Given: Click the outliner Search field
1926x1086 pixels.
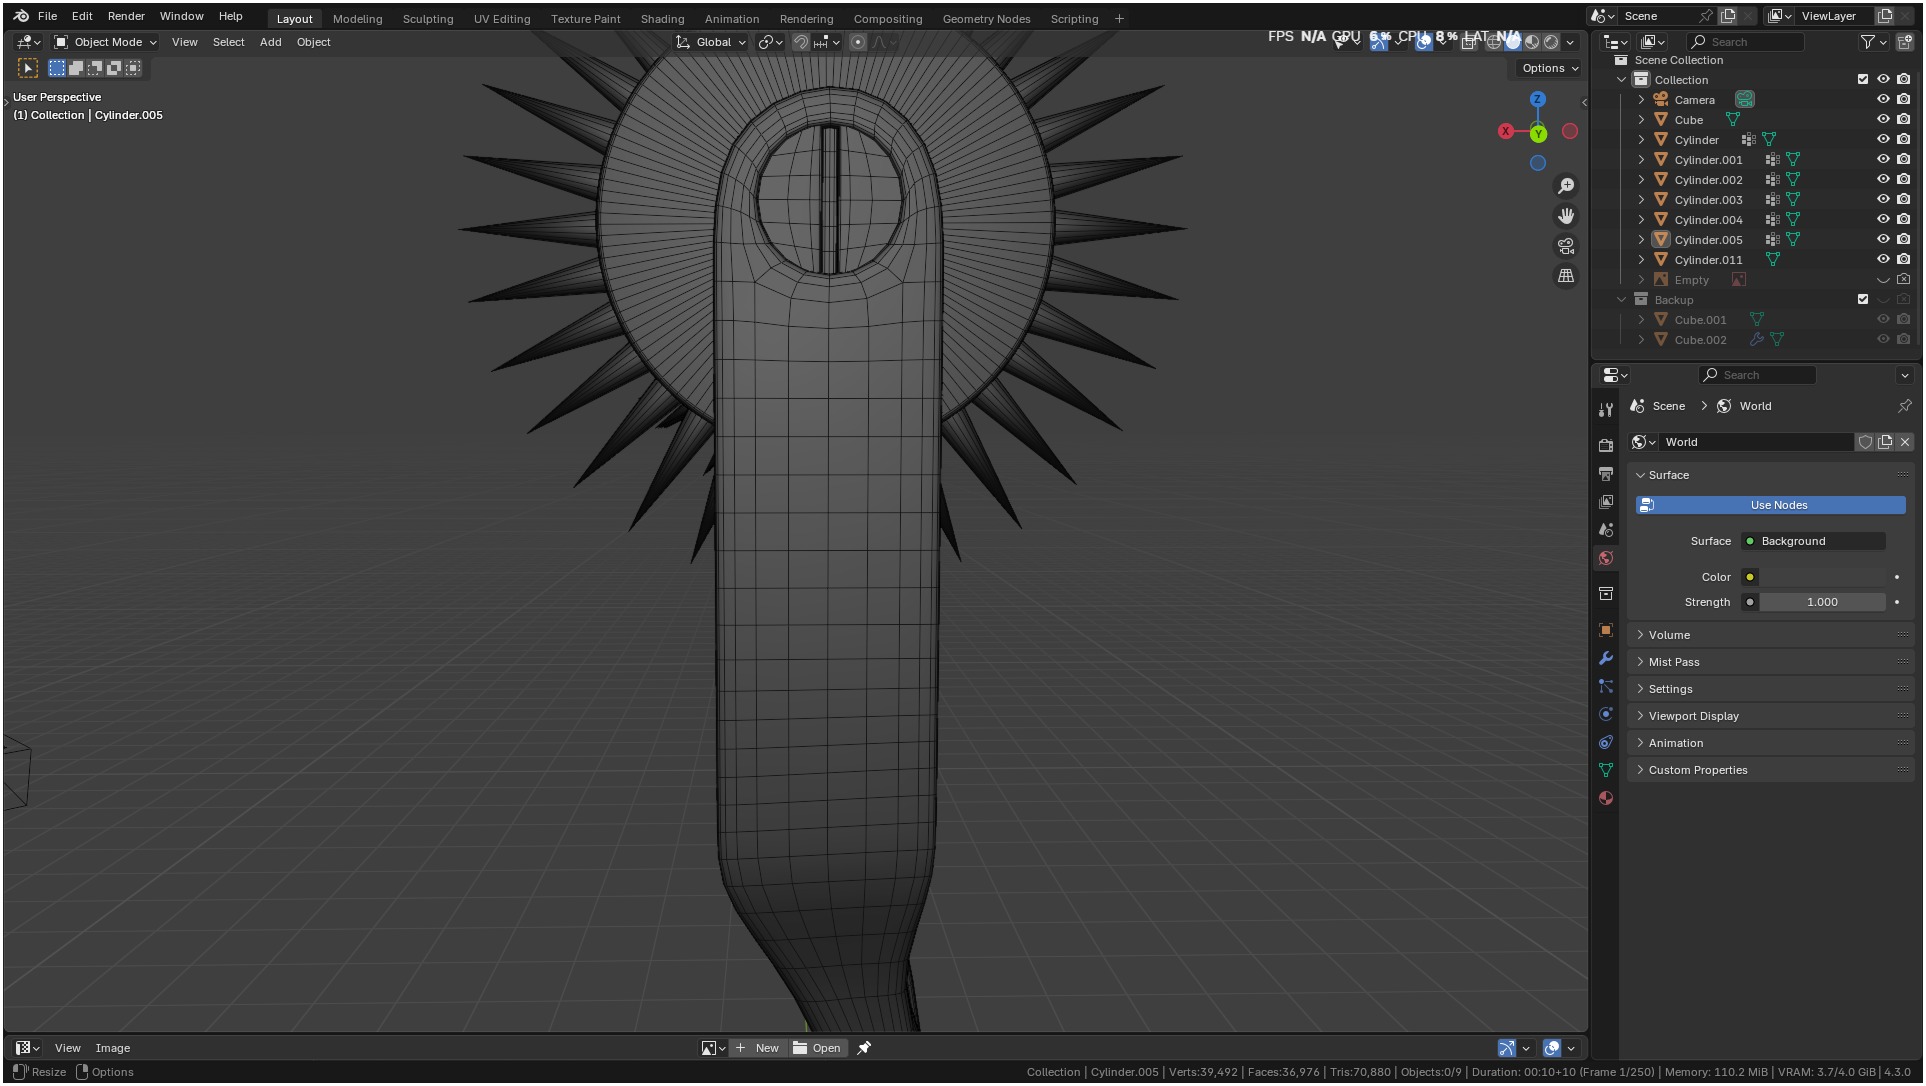Looking at the screenshot, I should point(1746,42).
